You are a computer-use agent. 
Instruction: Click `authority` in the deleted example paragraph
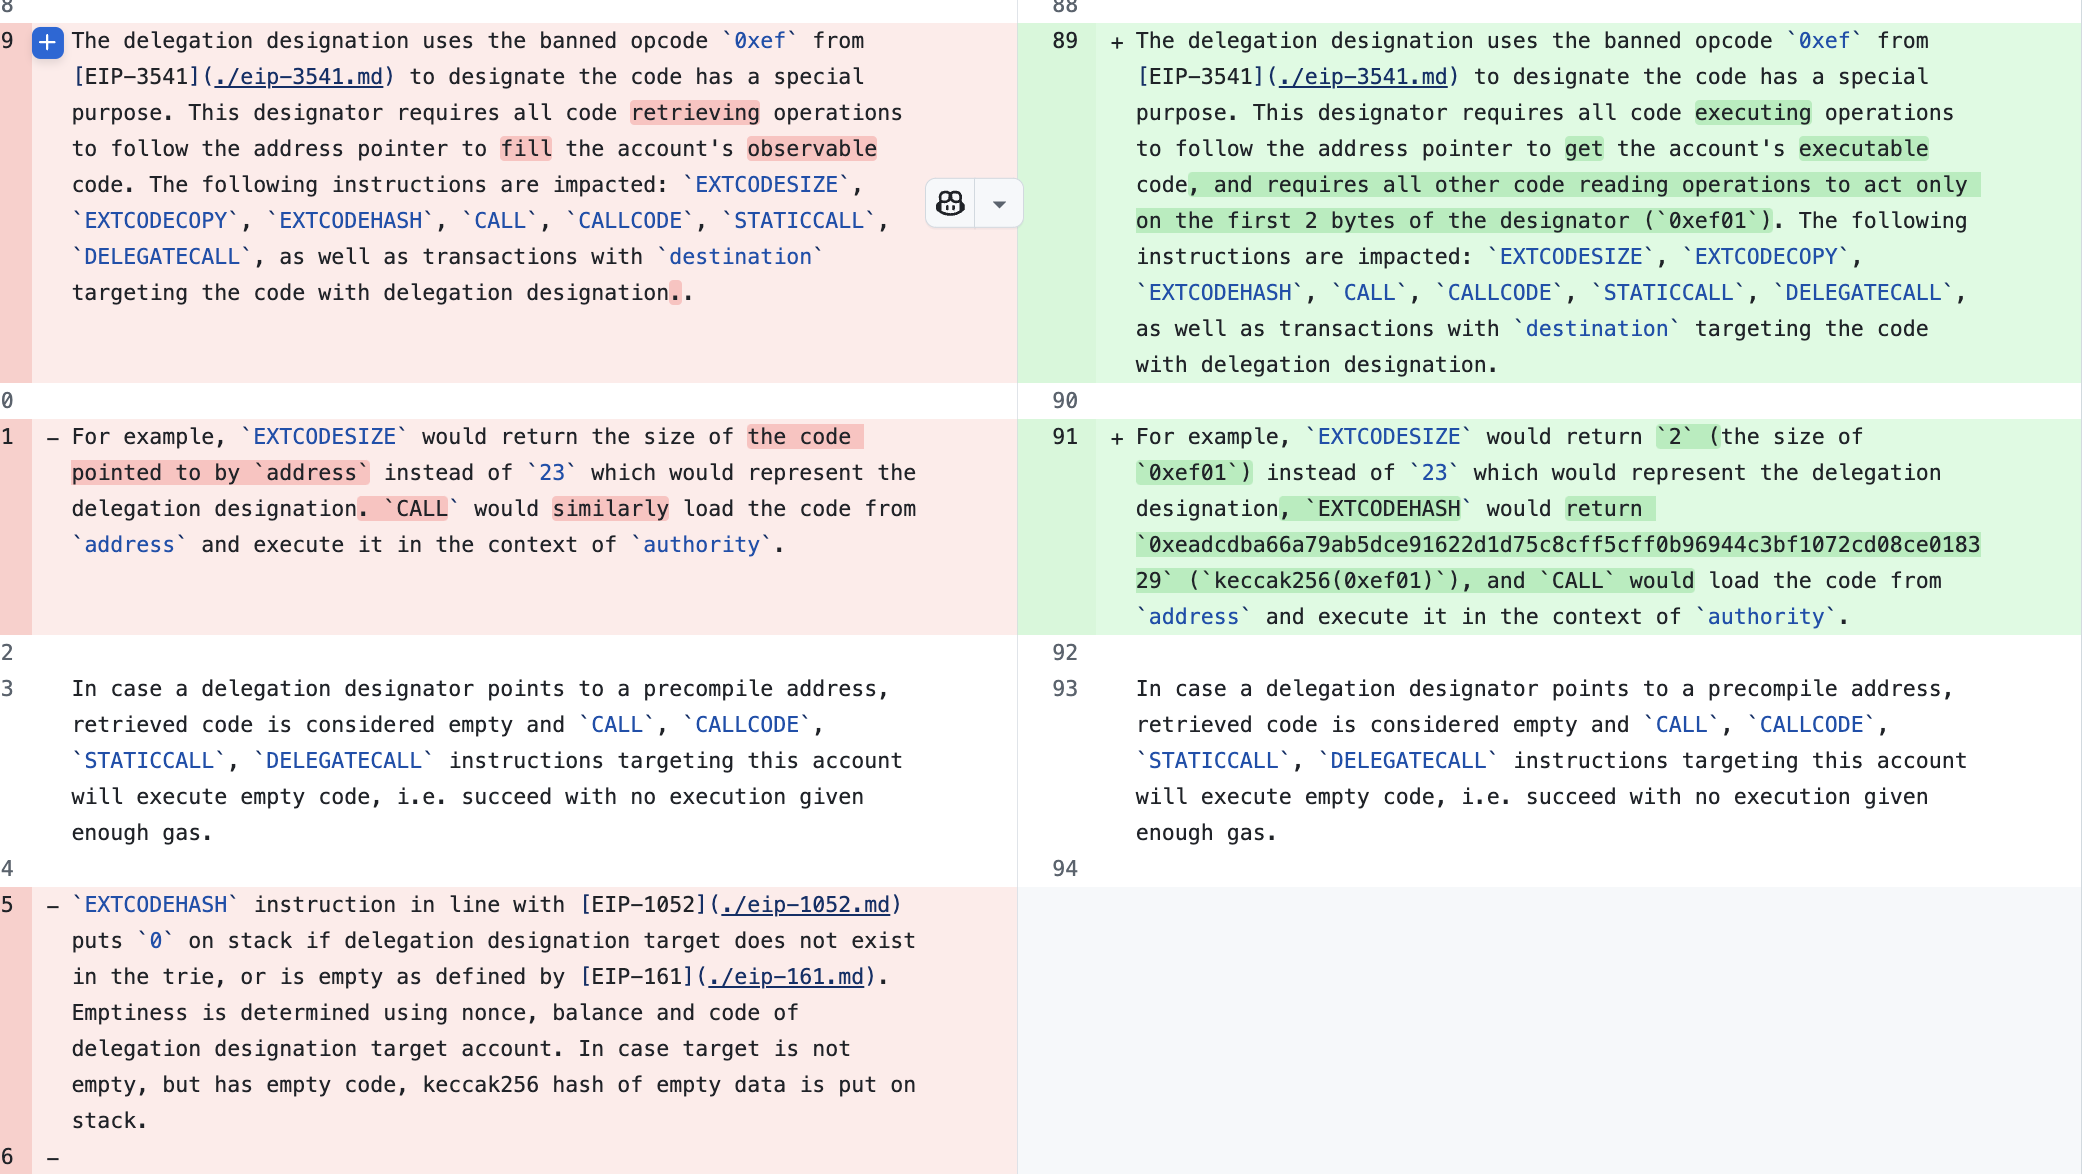tap(702, 545)
